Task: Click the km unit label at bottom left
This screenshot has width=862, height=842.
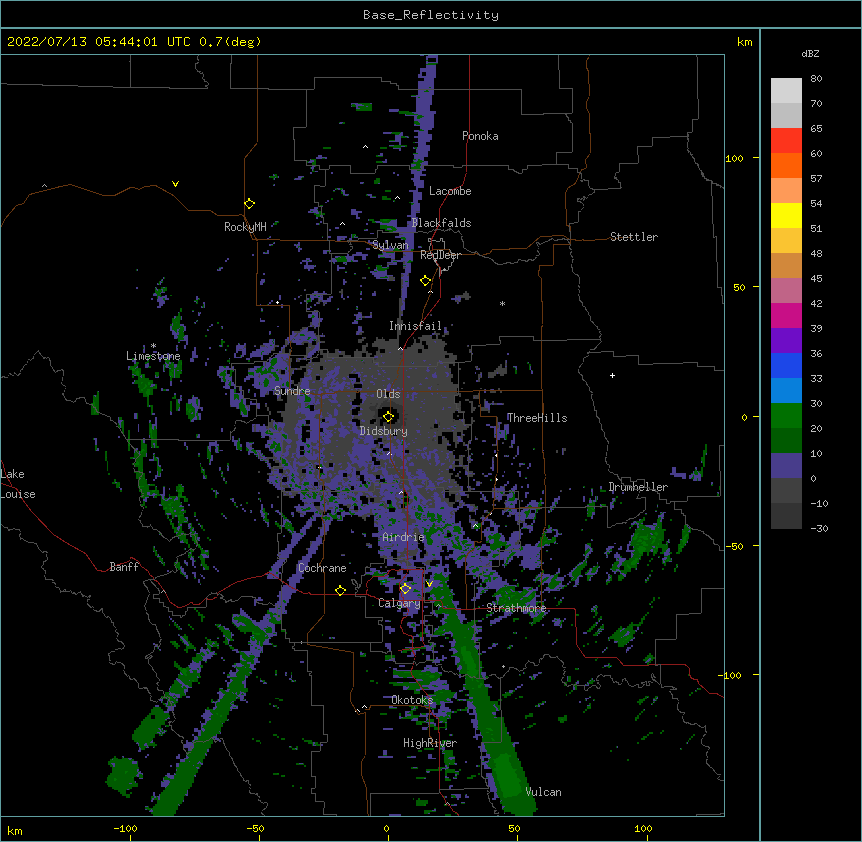Action: click(x=14, y=830)
